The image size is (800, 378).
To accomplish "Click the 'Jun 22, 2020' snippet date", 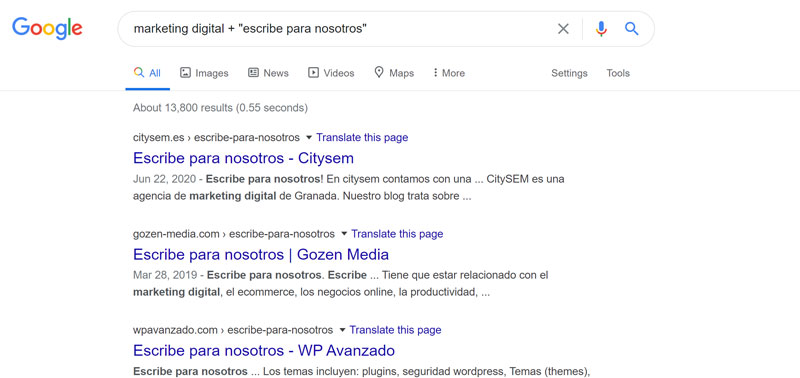I will [165, 179].
